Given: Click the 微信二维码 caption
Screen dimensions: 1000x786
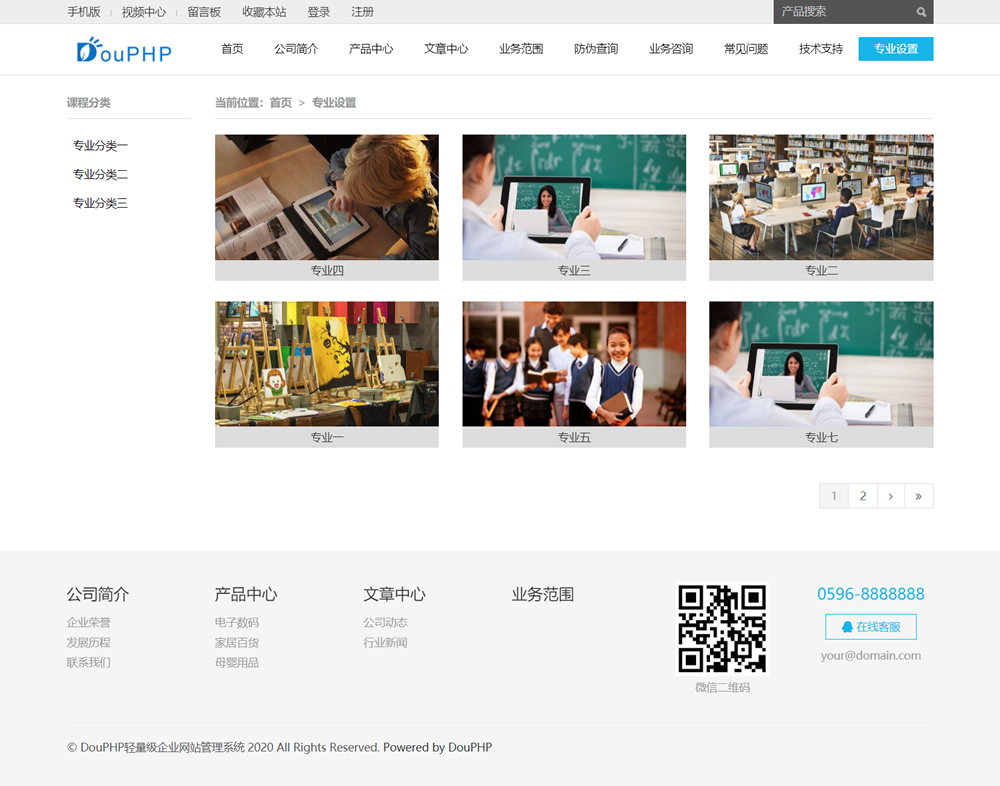Looking at the screenshot, I should 722,687.
